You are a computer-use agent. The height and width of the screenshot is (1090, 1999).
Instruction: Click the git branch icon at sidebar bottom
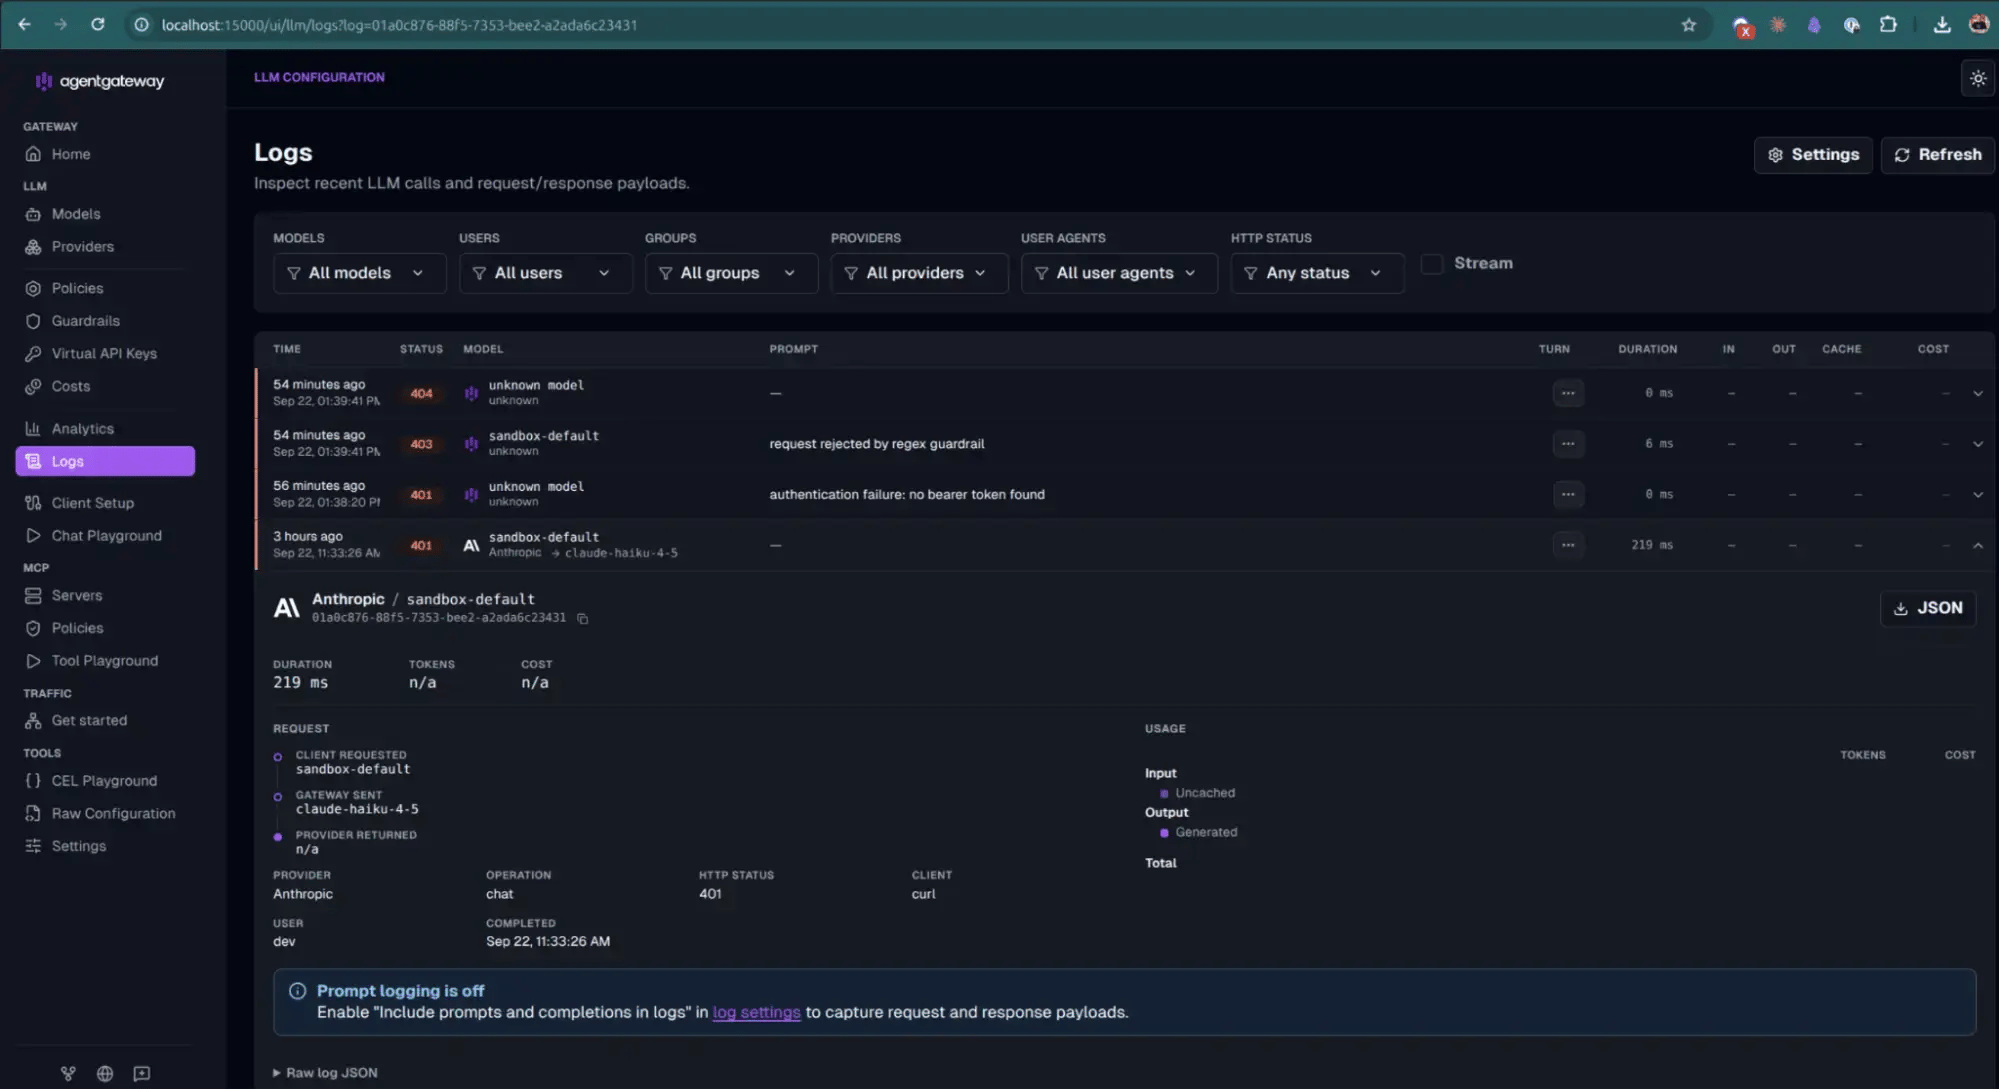(68, 1073)
